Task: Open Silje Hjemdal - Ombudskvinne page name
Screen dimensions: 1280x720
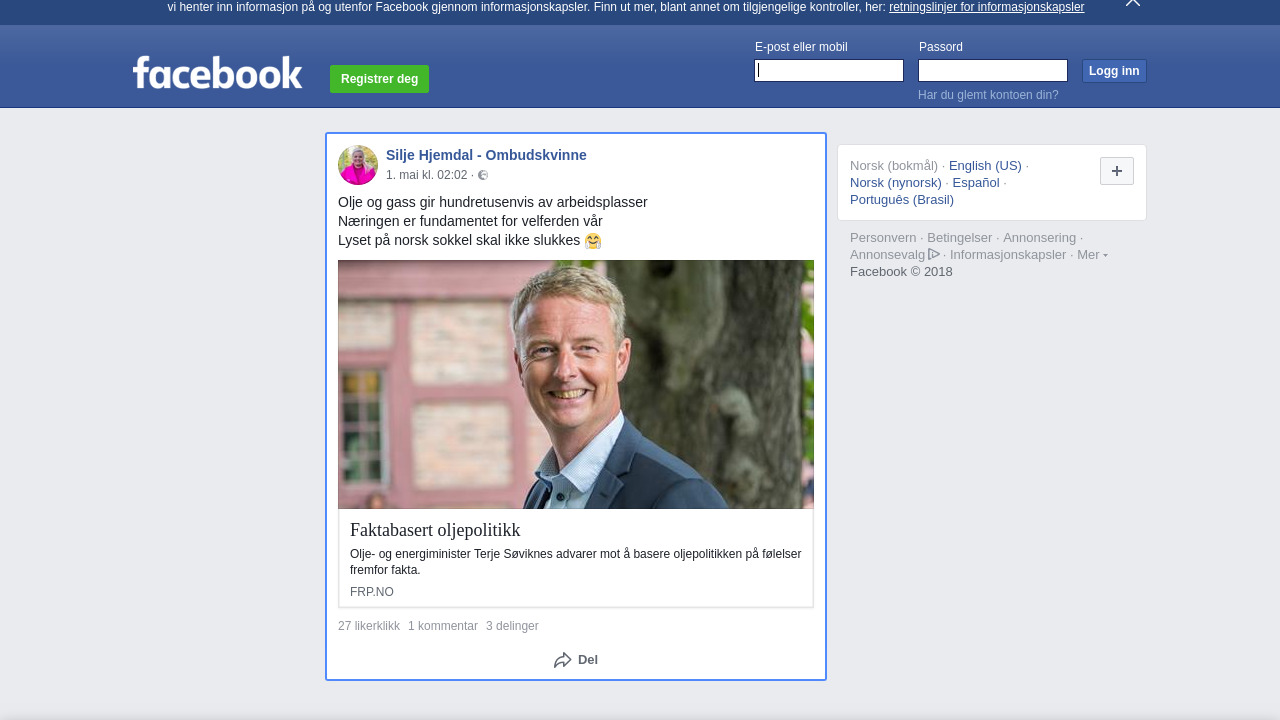Action: [x=486, y=155]
